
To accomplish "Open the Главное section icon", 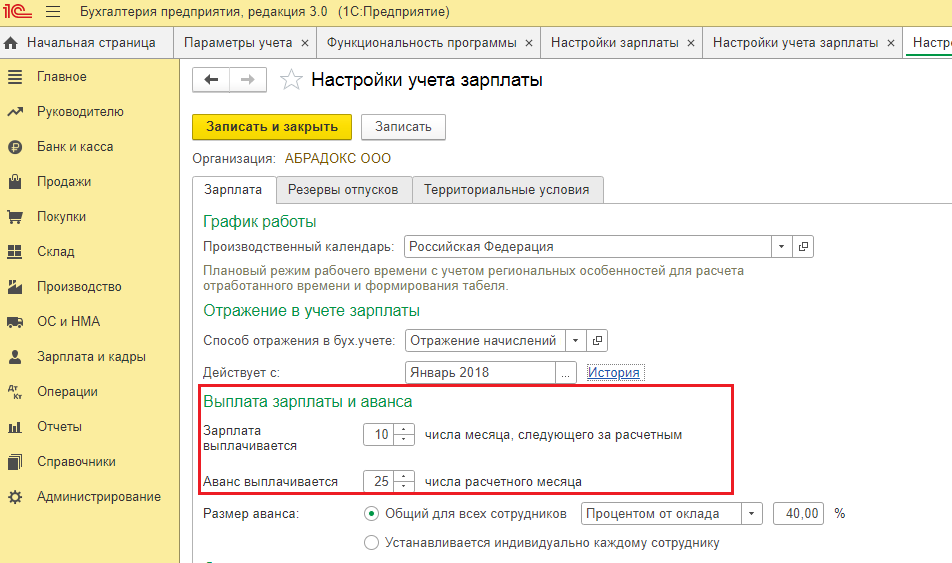I will (15, 77).
